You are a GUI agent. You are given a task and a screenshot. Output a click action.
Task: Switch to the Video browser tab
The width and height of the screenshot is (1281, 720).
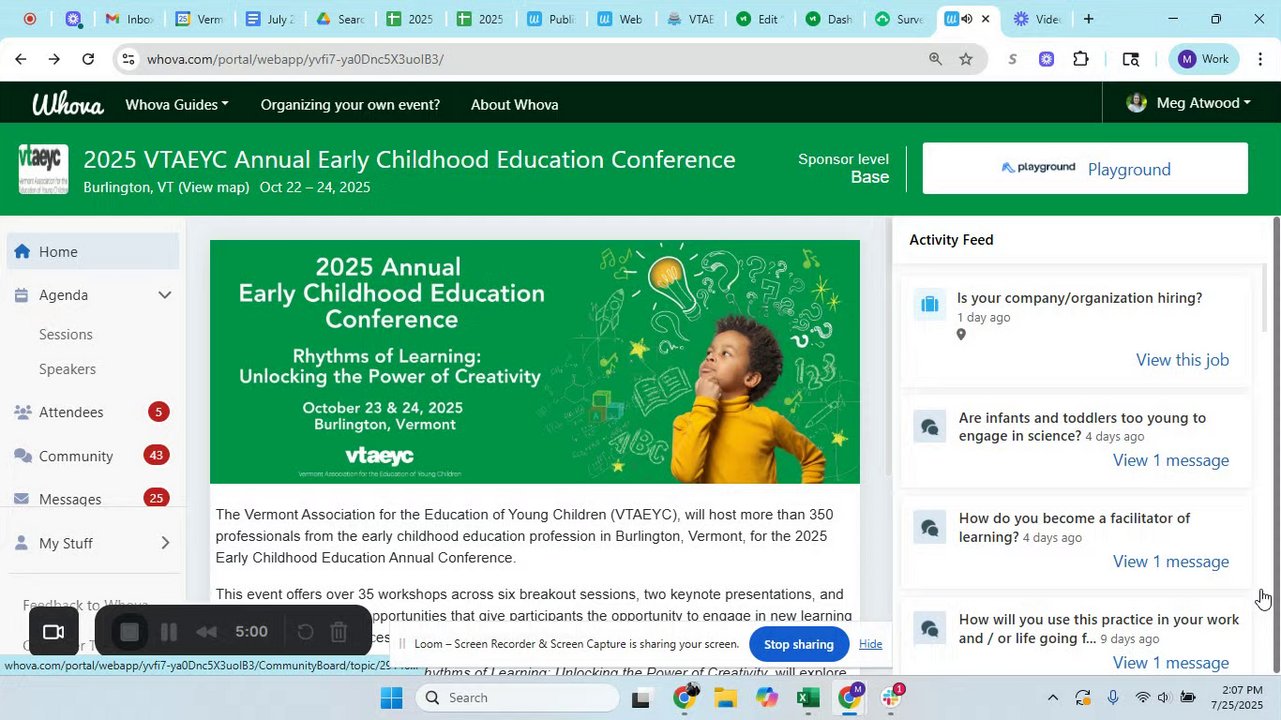1037,19
